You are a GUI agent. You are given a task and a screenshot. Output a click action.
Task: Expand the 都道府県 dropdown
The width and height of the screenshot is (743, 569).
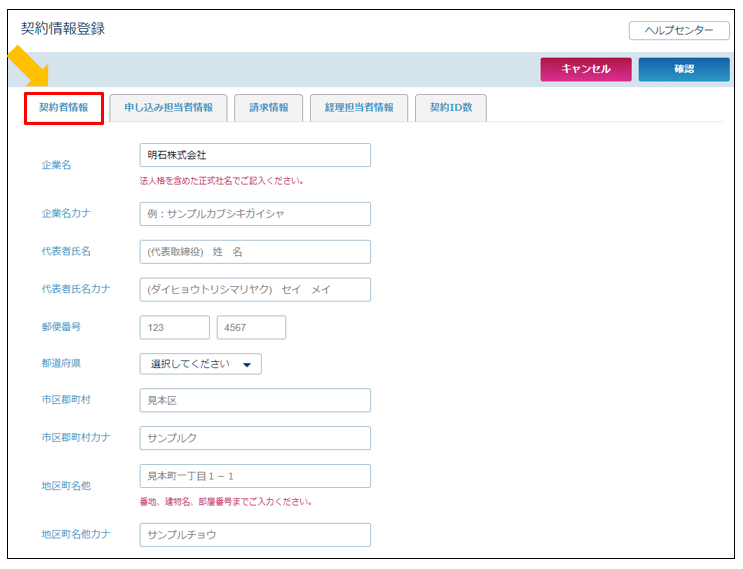pos(200,364)
